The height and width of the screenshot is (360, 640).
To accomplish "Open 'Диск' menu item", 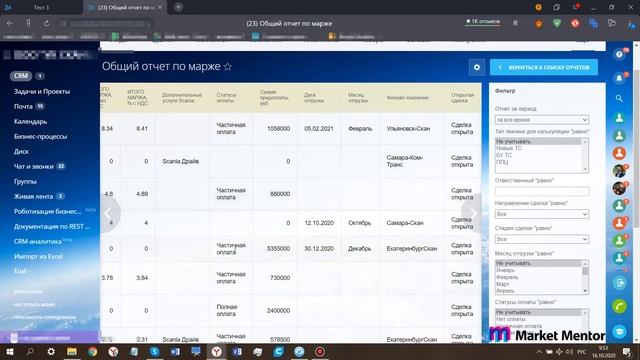I will (21, 151).
